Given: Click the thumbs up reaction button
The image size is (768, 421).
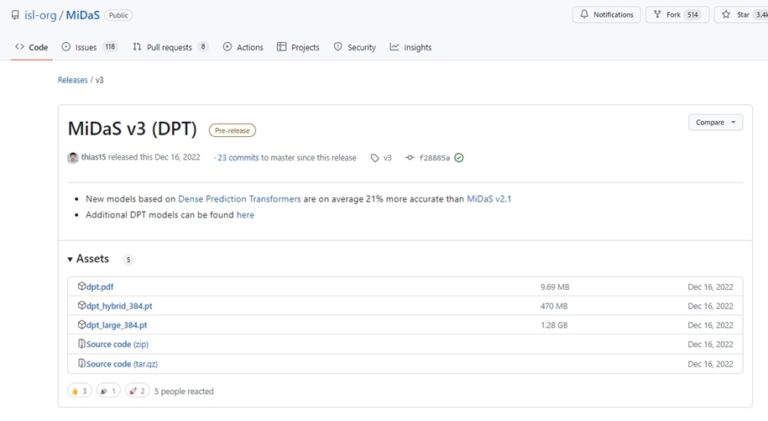Looking at the screenshot, I should click(79, 391).
